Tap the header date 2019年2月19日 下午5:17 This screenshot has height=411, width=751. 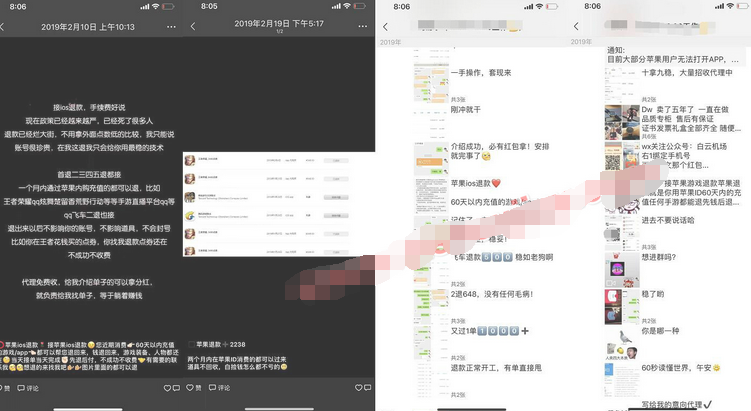[279, 23]
